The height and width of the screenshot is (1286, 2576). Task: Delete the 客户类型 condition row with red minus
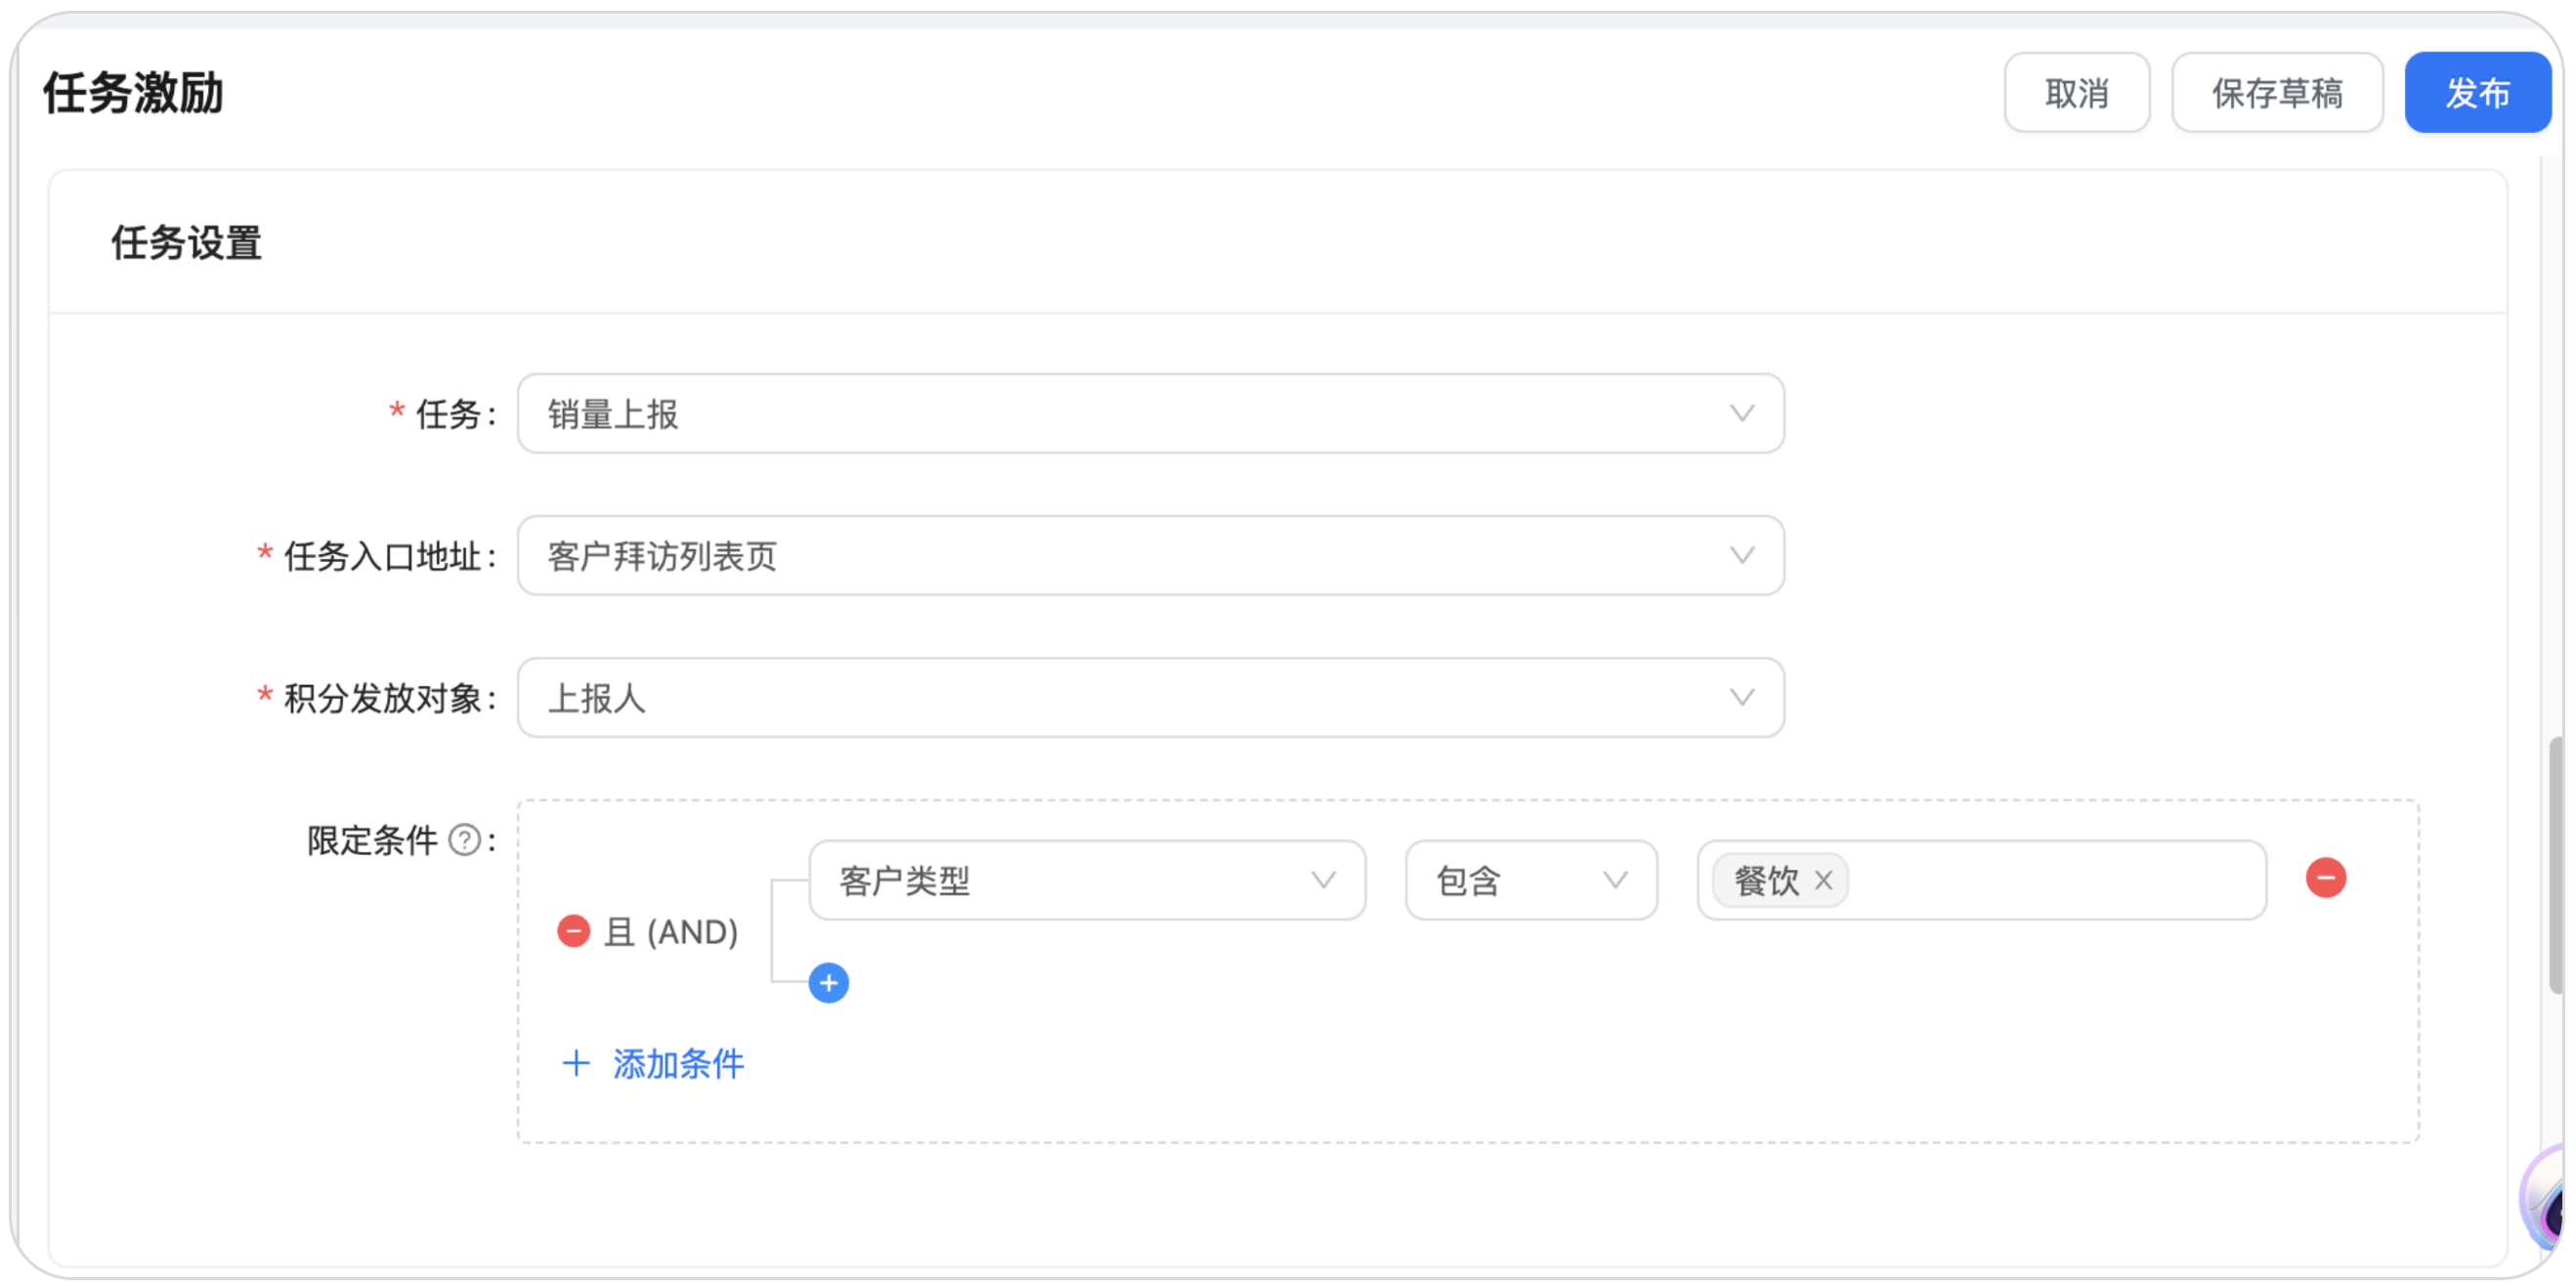[x=2325, y=878]
